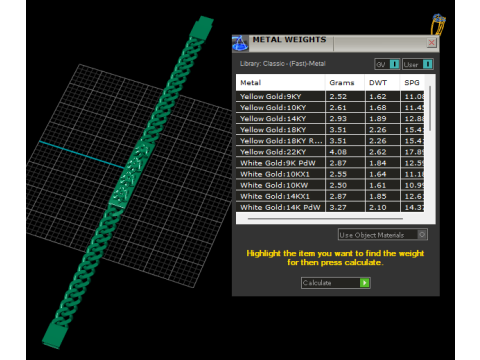Click the 2.10 DWT value for 14K PdW

(x=378, y=207)
